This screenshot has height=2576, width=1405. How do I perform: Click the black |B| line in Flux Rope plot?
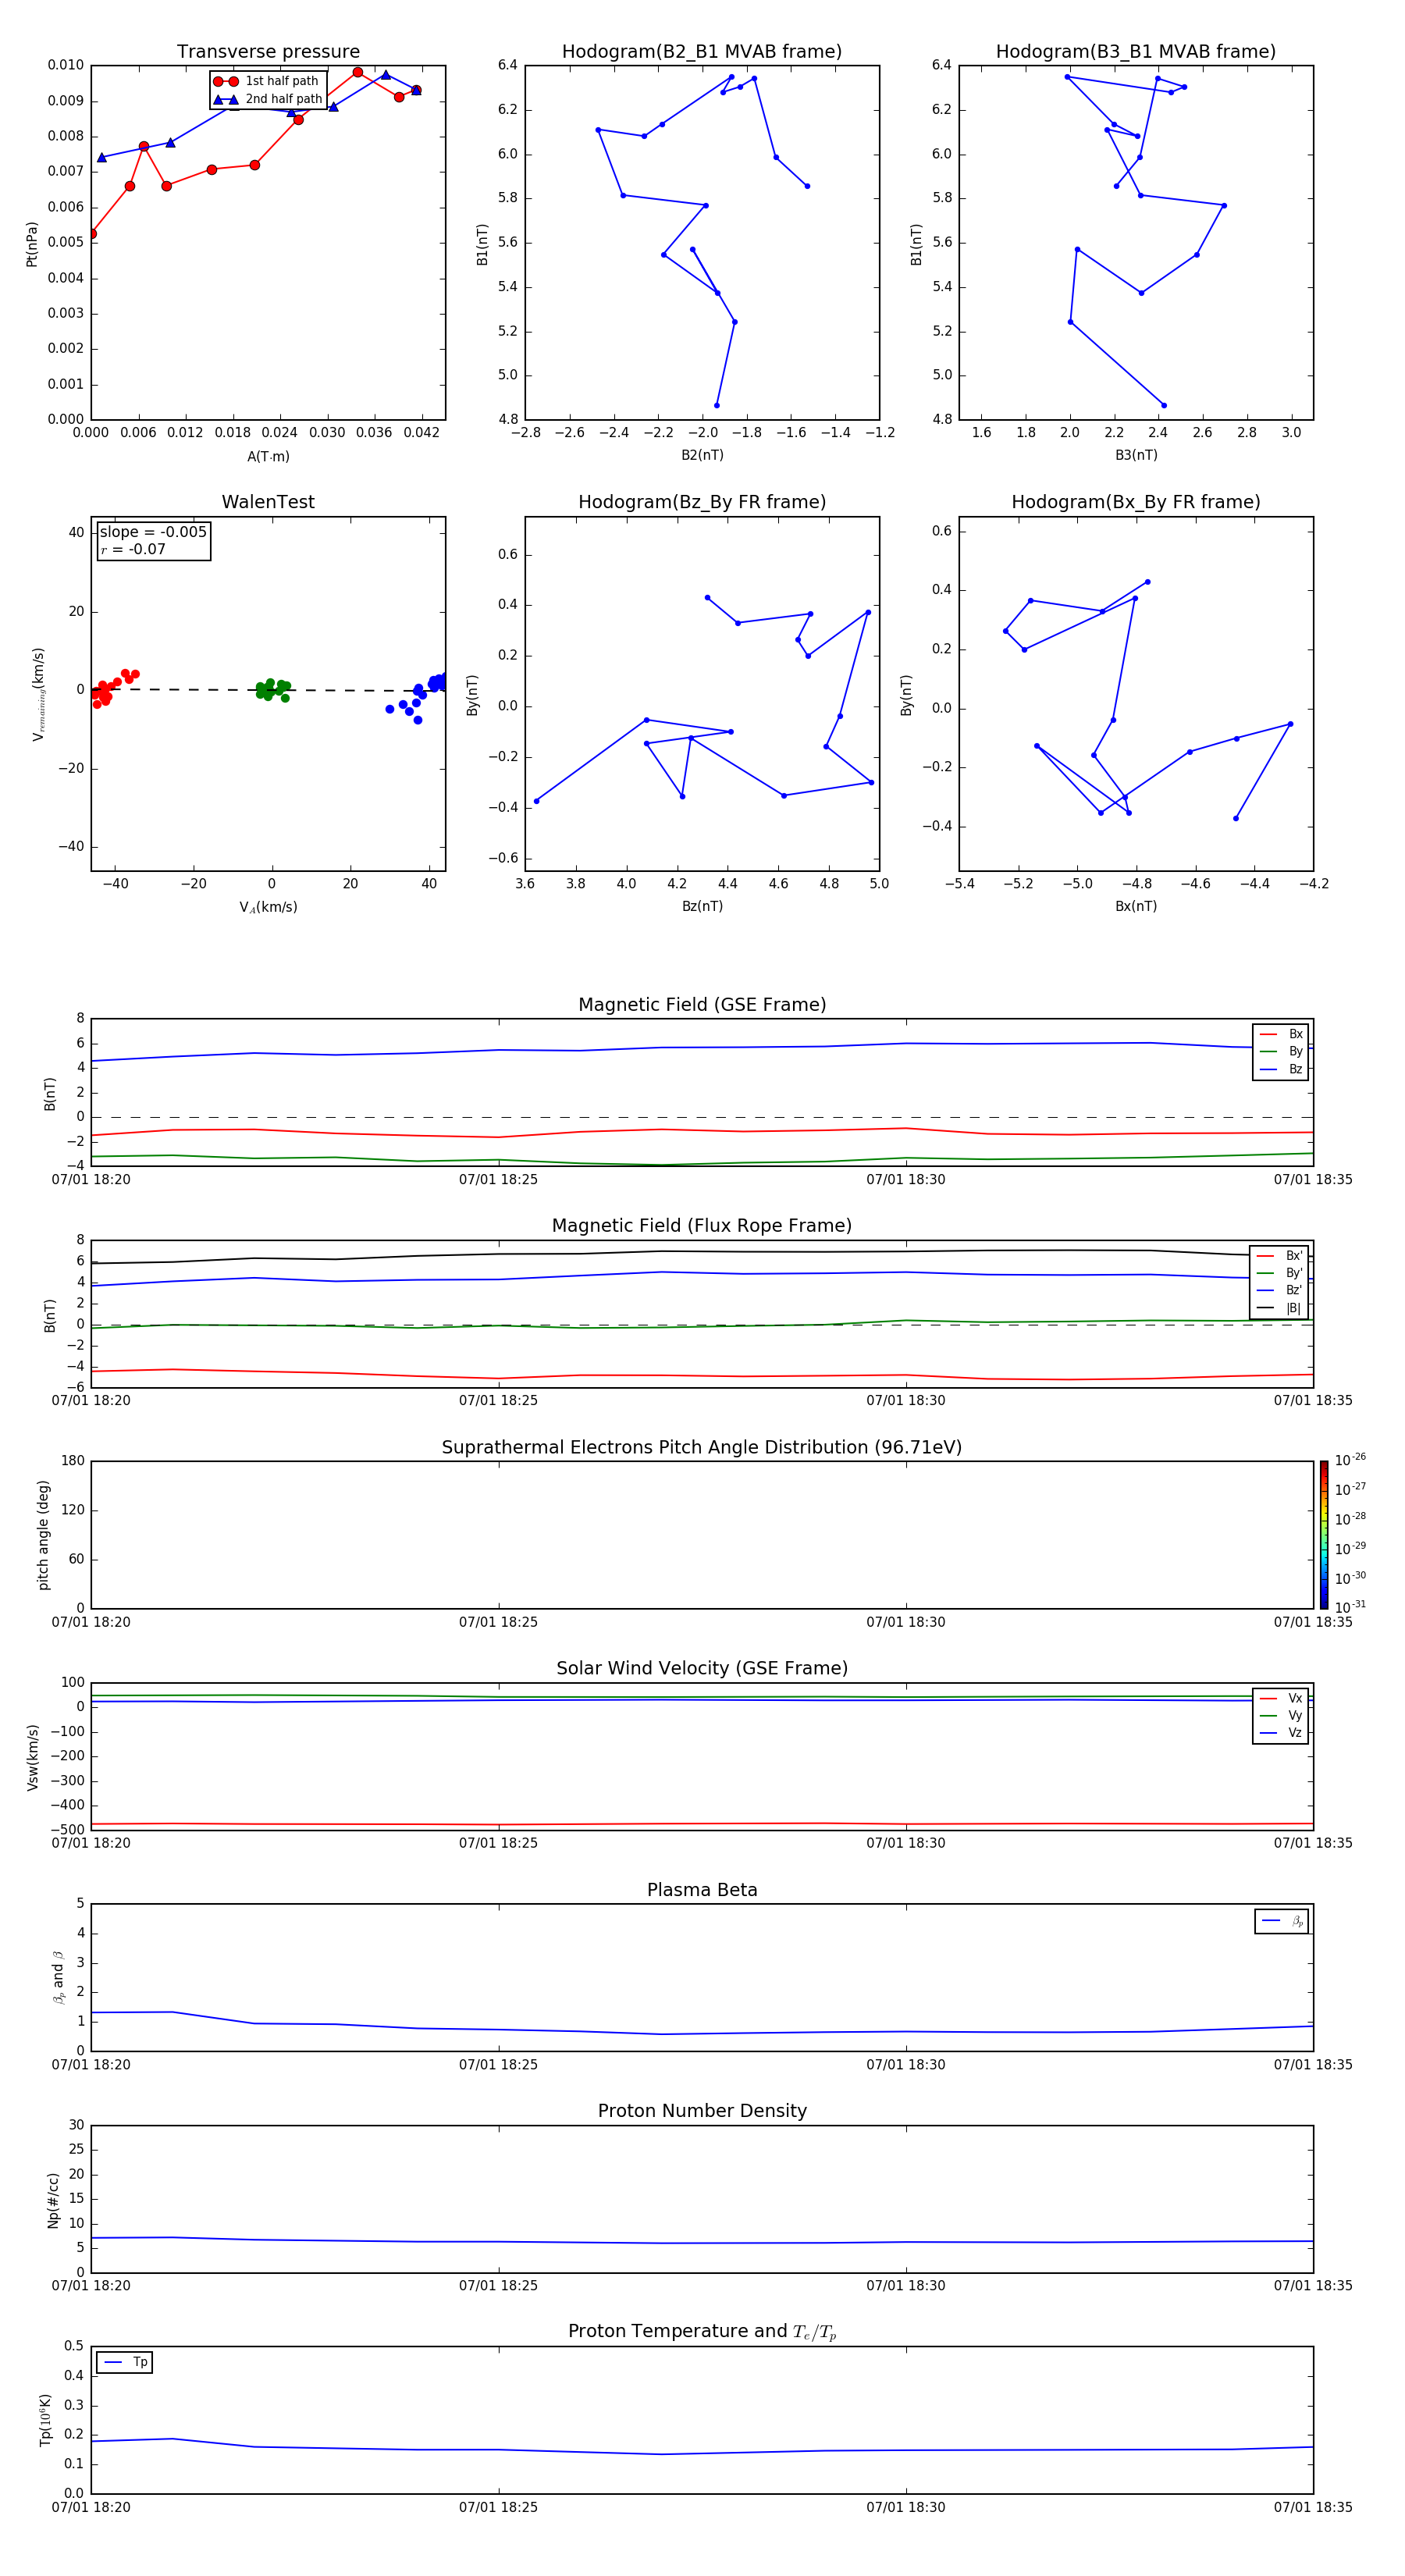702,1252
